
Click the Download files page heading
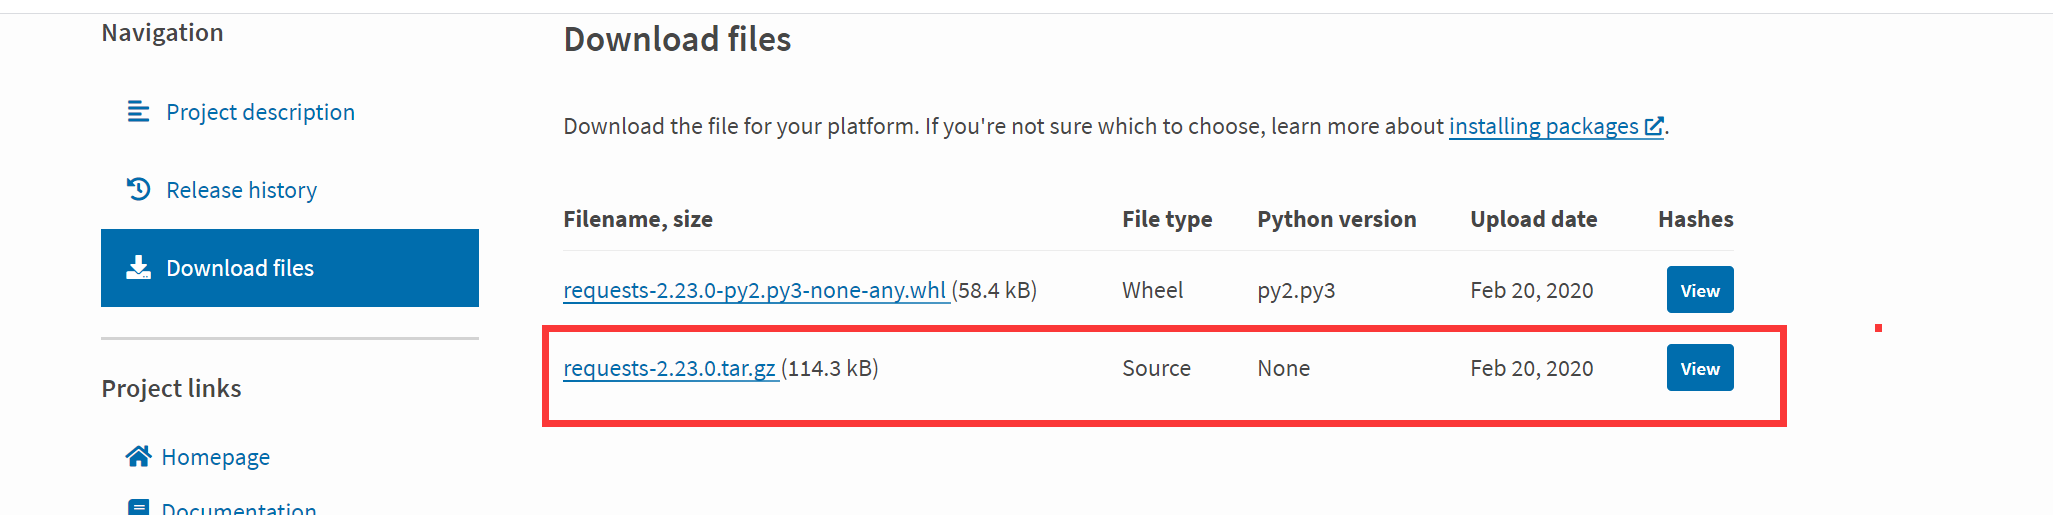(677, 39)
